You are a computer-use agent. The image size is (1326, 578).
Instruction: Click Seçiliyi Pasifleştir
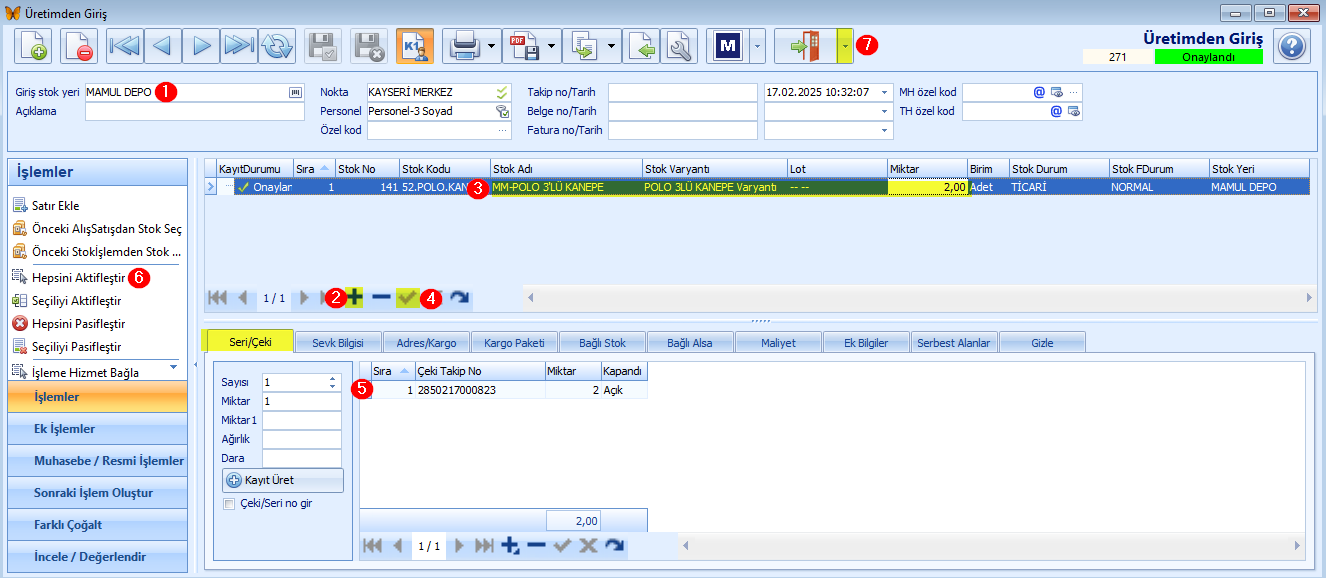pos(76,347)
